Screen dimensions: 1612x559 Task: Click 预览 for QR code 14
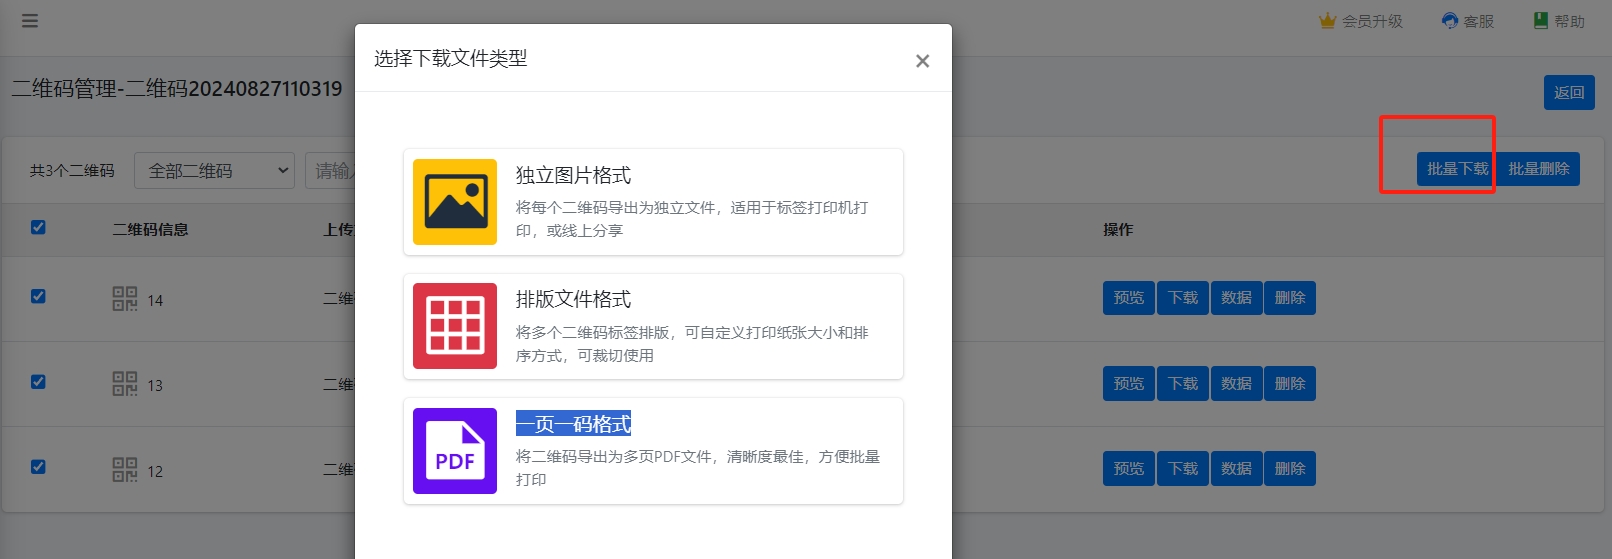tap(1128, 298)
